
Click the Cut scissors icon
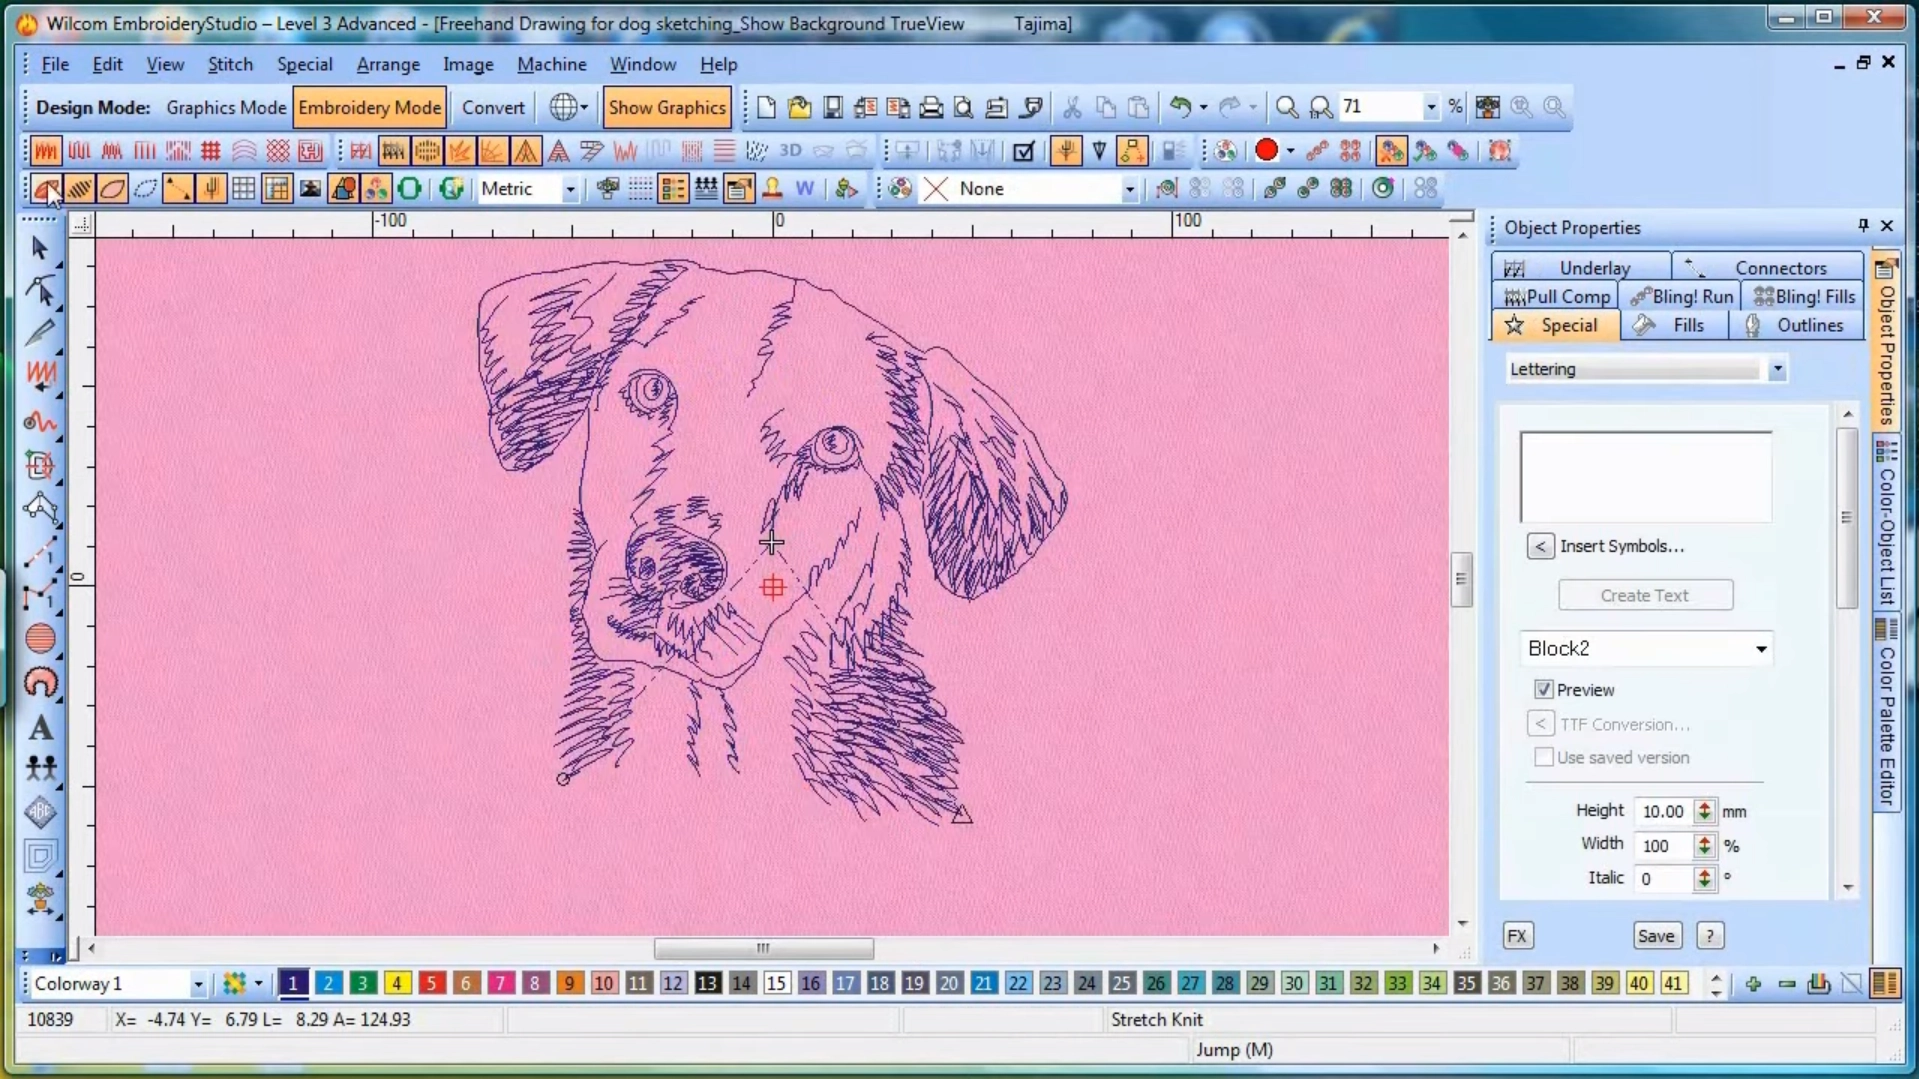[x=1071, y=107]
